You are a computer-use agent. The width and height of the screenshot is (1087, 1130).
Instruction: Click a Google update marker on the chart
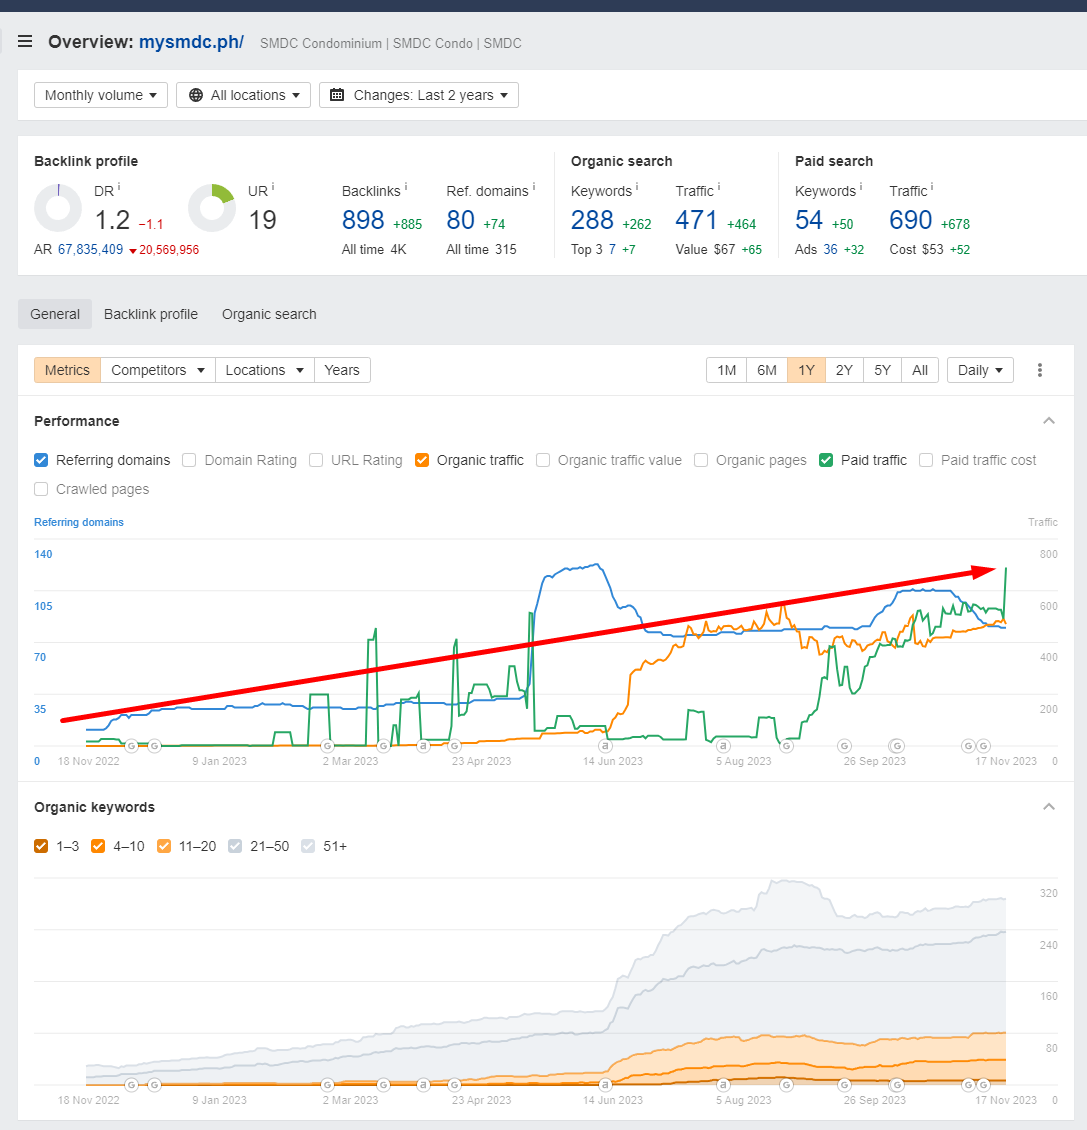tap(131, 745)
